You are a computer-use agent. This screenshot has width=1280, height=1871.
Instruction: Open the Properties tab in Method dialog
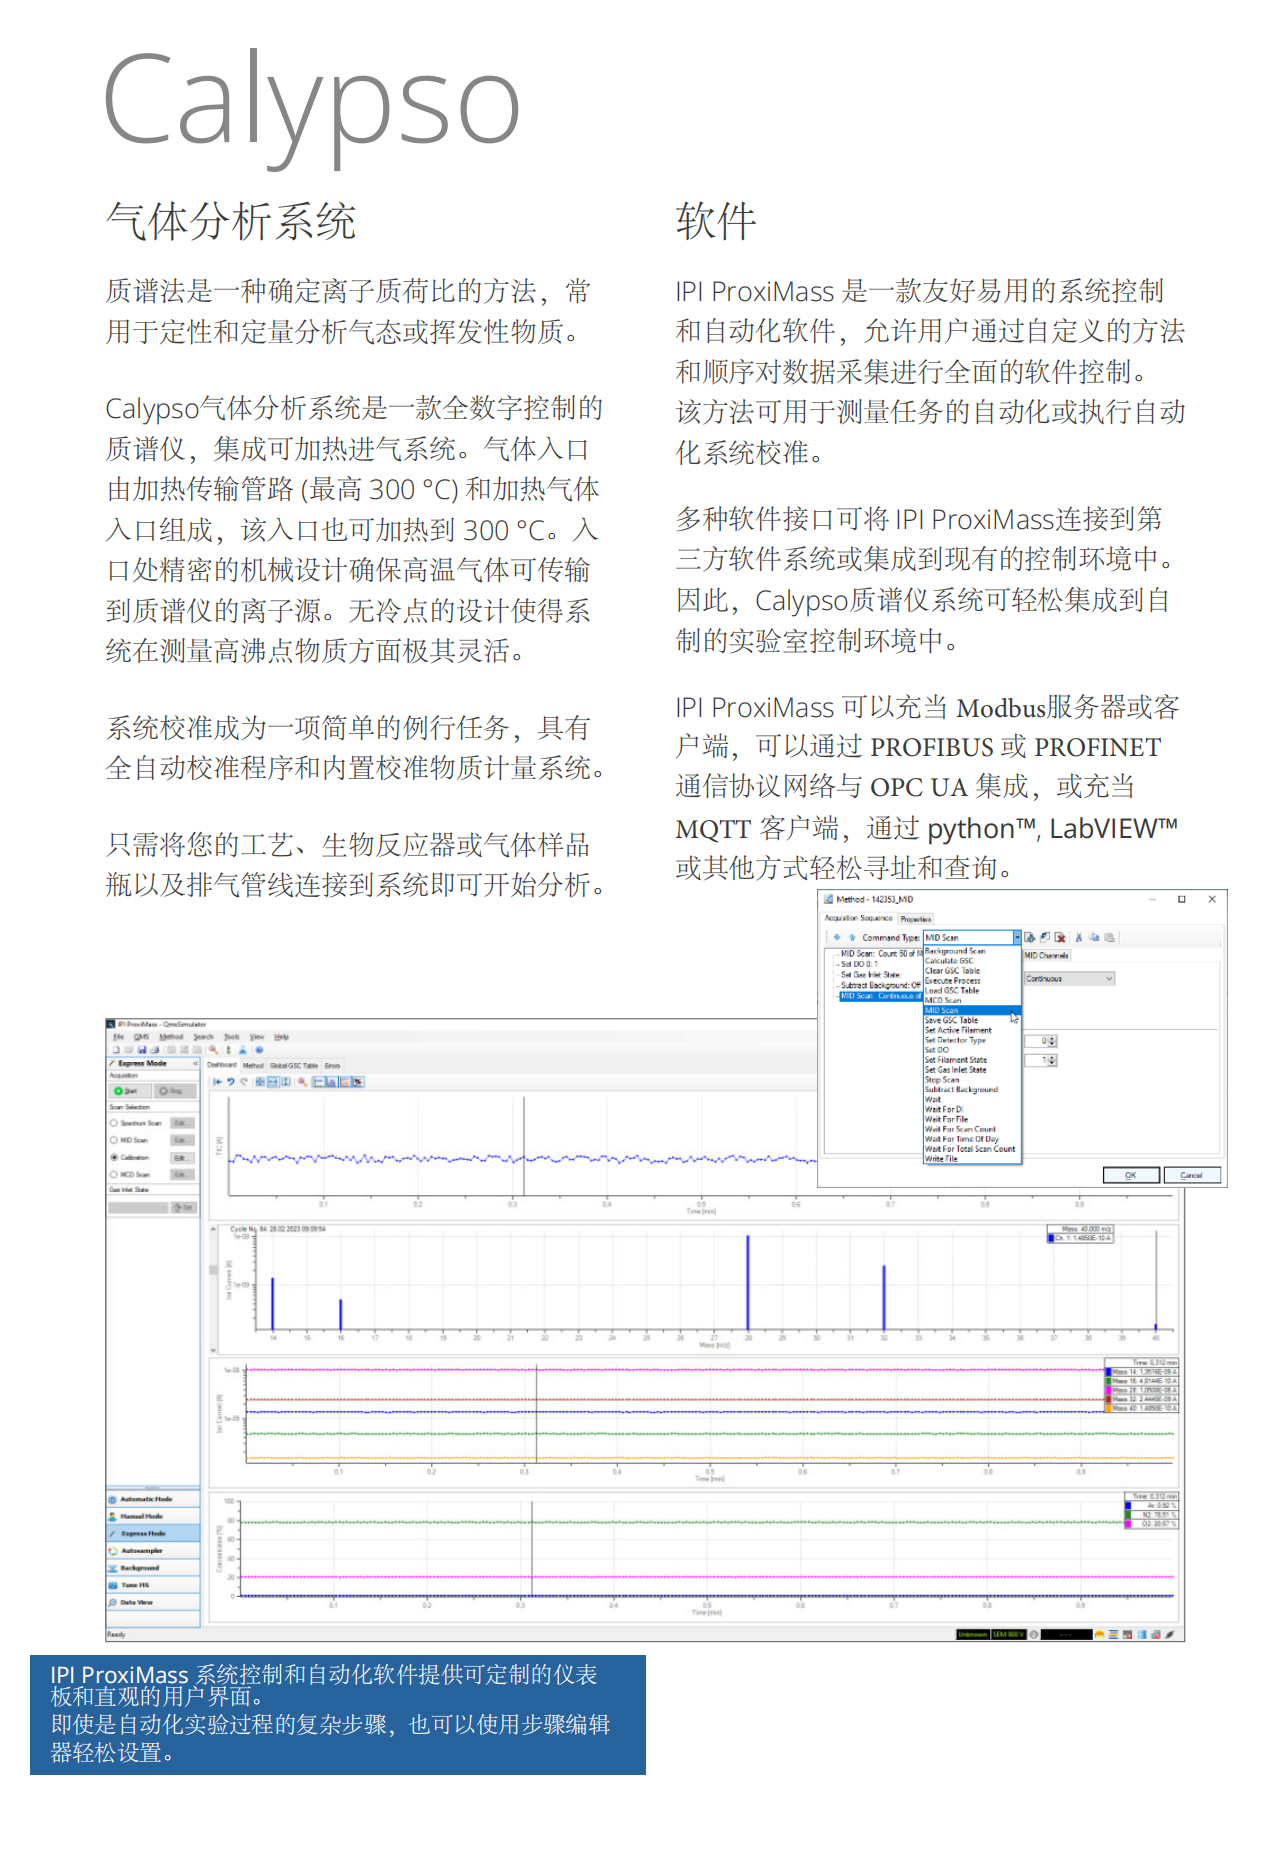[915, 918]
